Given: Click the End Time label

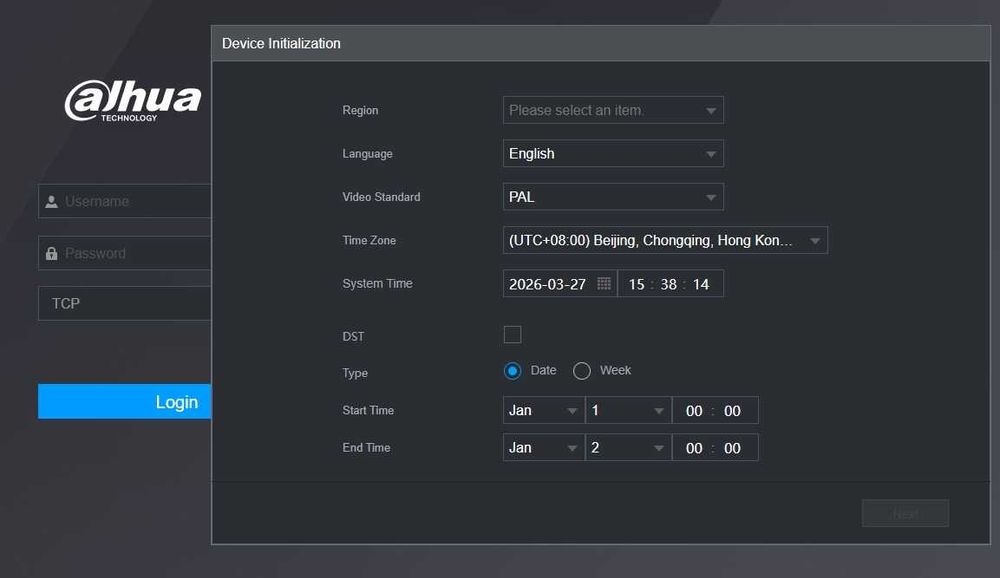Looking at the screenshot, I should click(x=366, y=448).
